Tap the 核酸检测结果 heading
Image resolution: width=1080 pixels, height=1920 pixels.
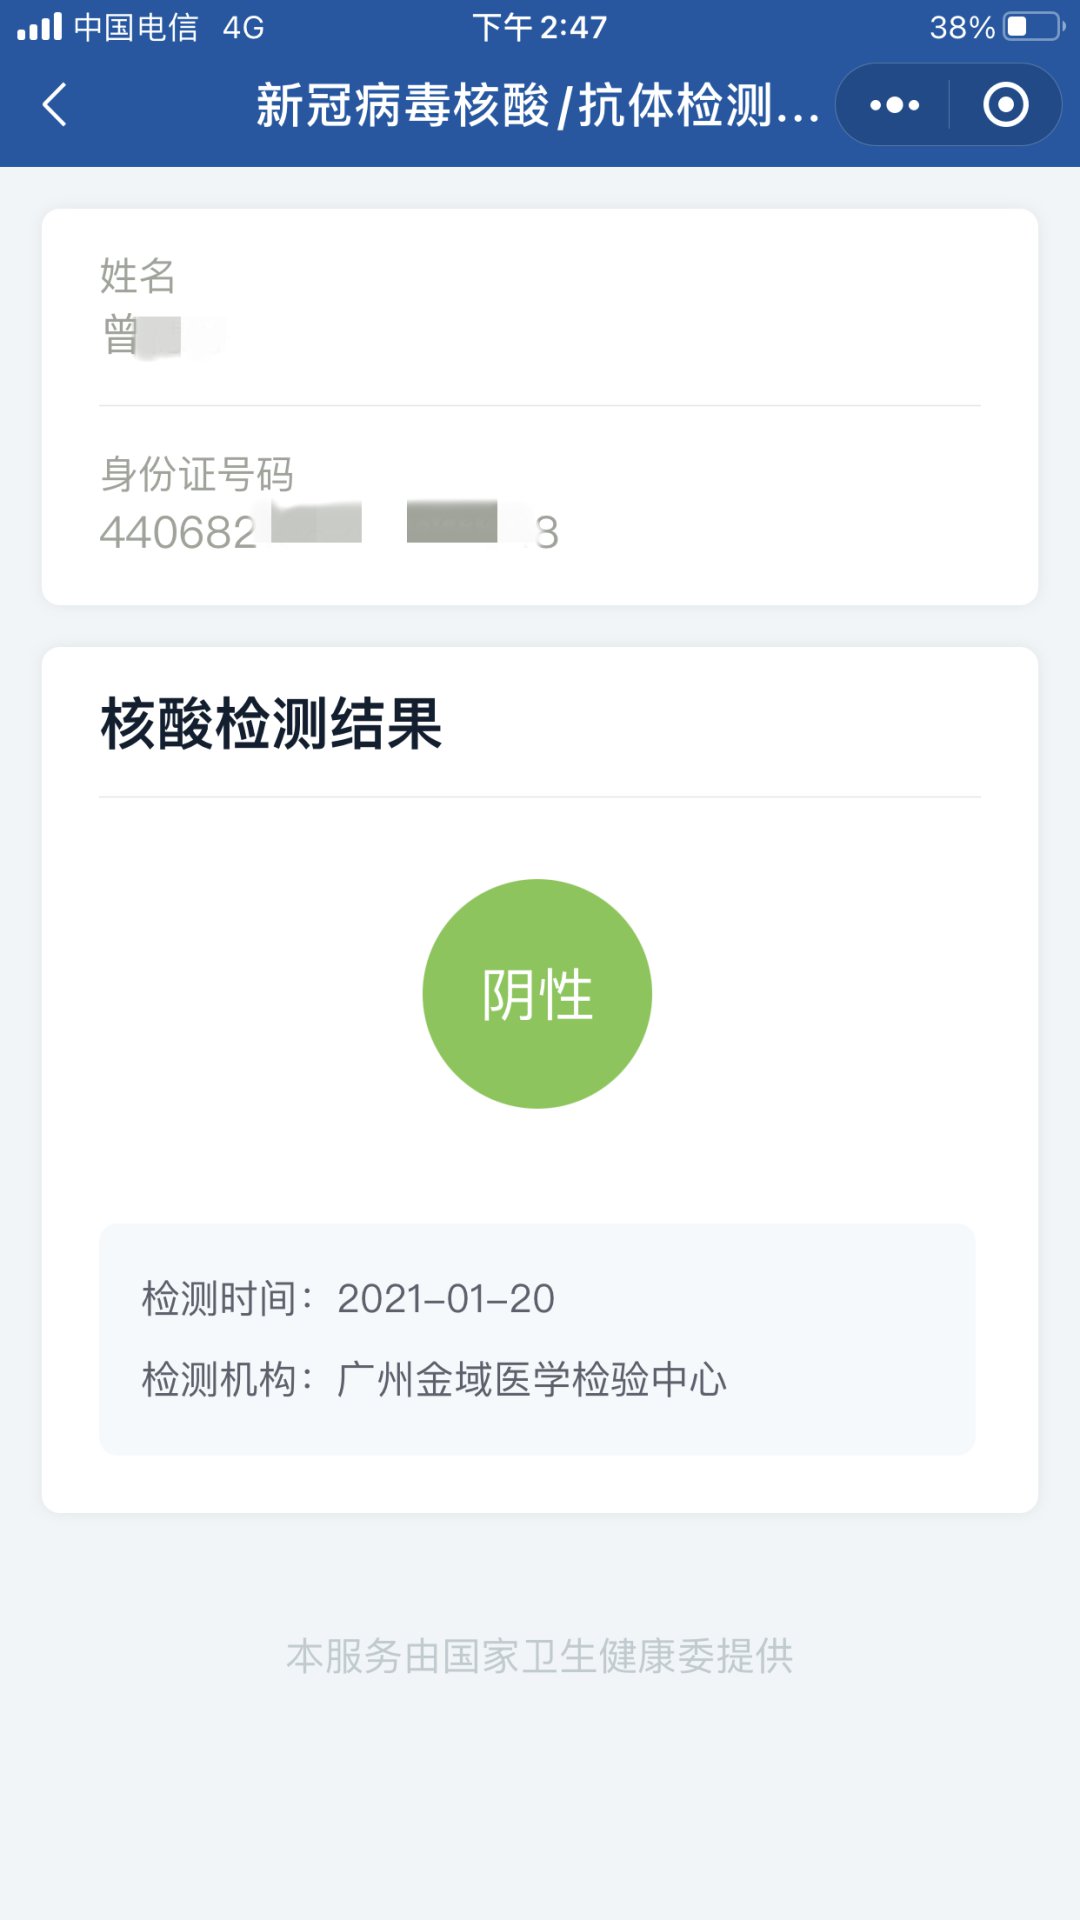tap(271, 723)
